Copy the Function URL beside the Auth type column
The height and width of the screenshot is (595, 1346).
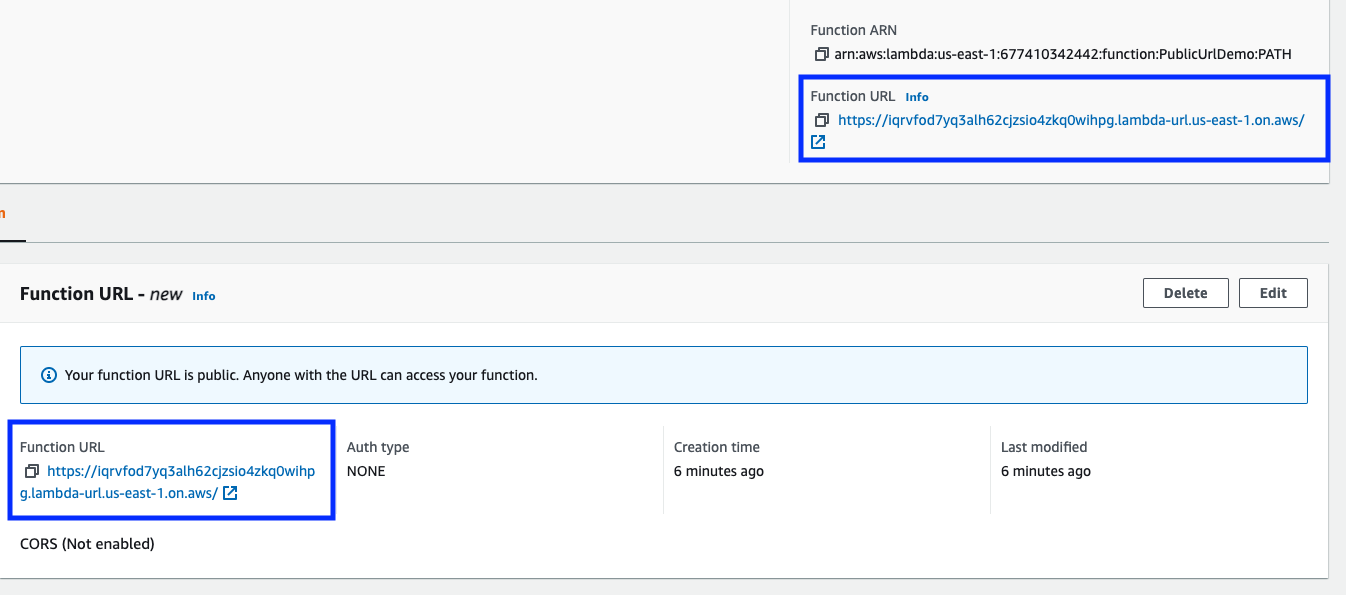(31, 471)
